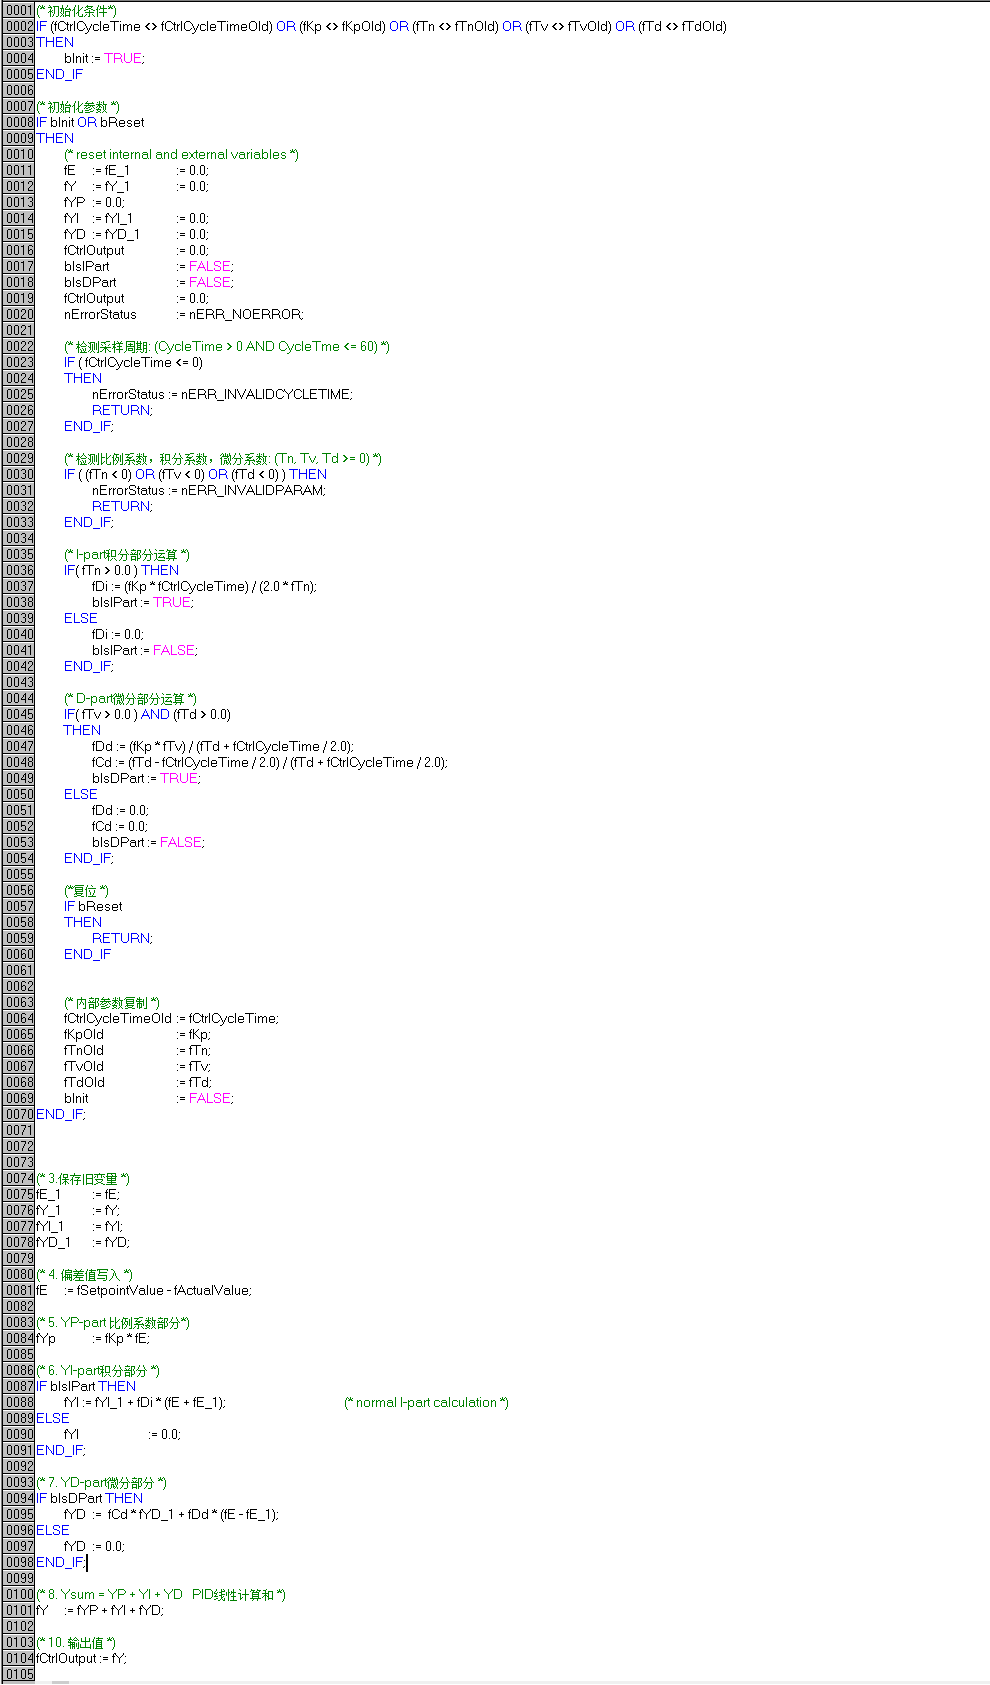Image resolution: width=990 pixels, height=1685 pixels.
Task: Click the 'fE := fSetpointValue - fActualValue' line
Action: [x=144, y=1290]
